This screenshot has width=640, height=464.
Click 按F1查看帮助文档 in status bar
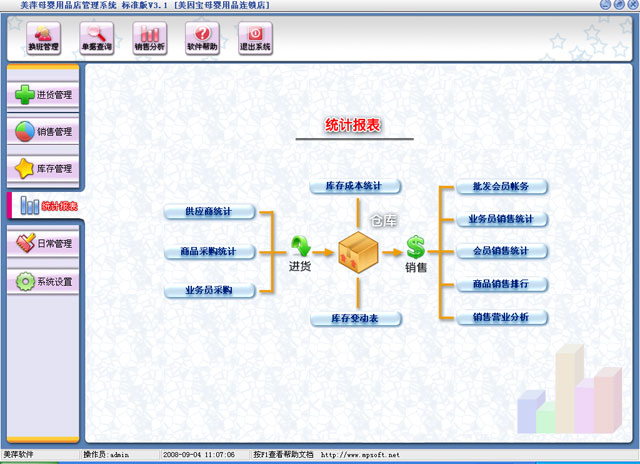click(283, 455)
